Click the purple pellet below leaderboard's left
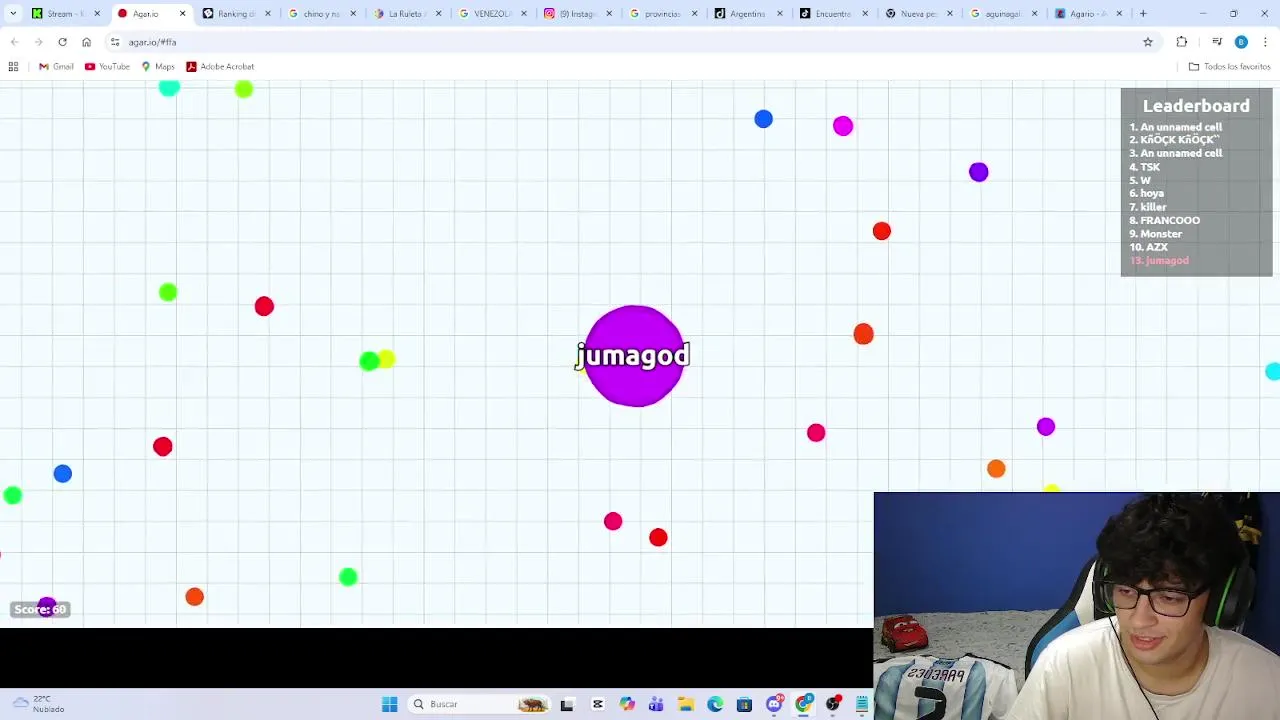This screenshot has height=720, width=1280. [x=978, y=172]
